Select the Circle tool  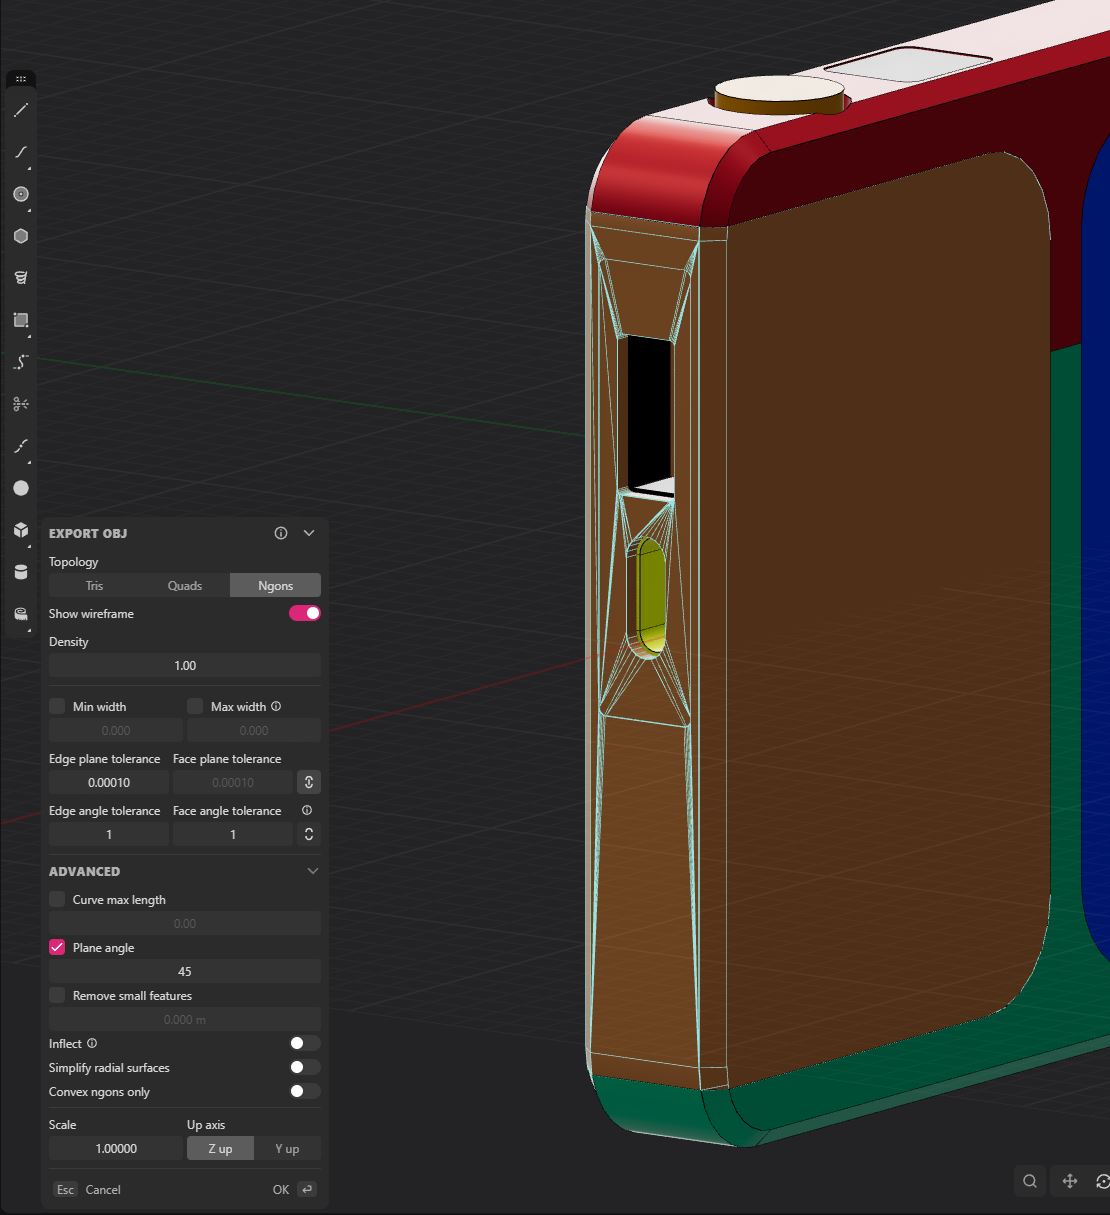21,194
